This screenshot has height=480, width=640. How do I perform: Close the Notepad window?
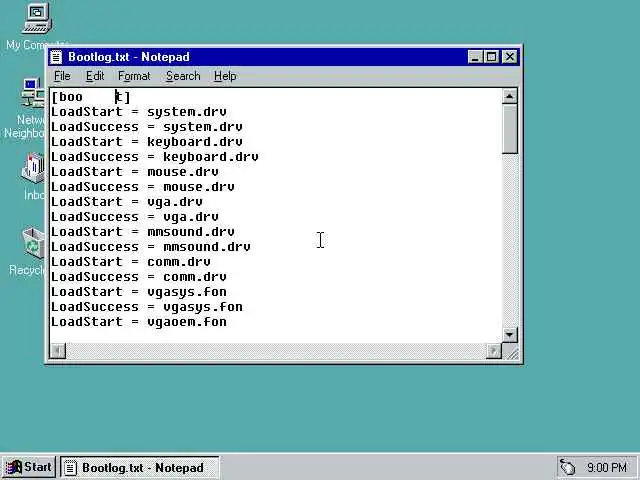[510, 57]
